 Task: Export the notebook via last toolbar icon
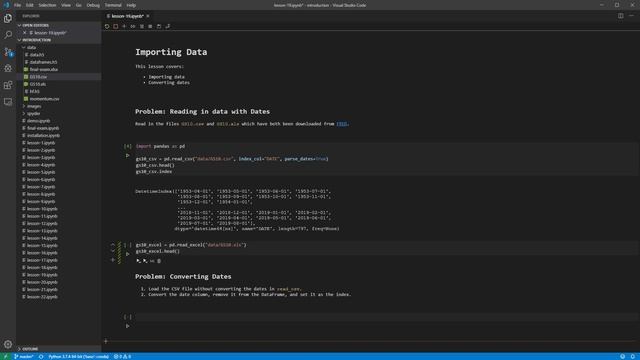tap(168, 26)
